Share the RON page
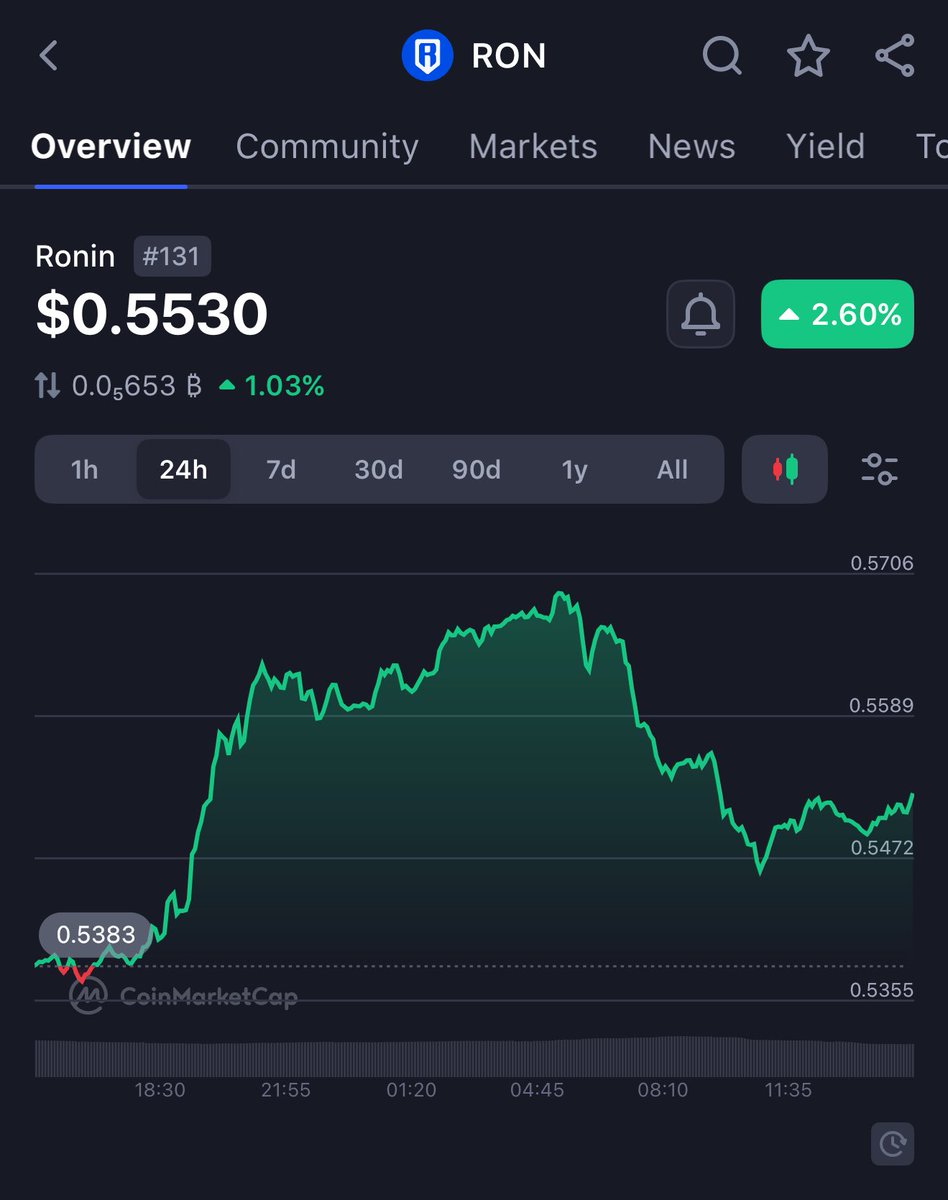 point(895,55)
